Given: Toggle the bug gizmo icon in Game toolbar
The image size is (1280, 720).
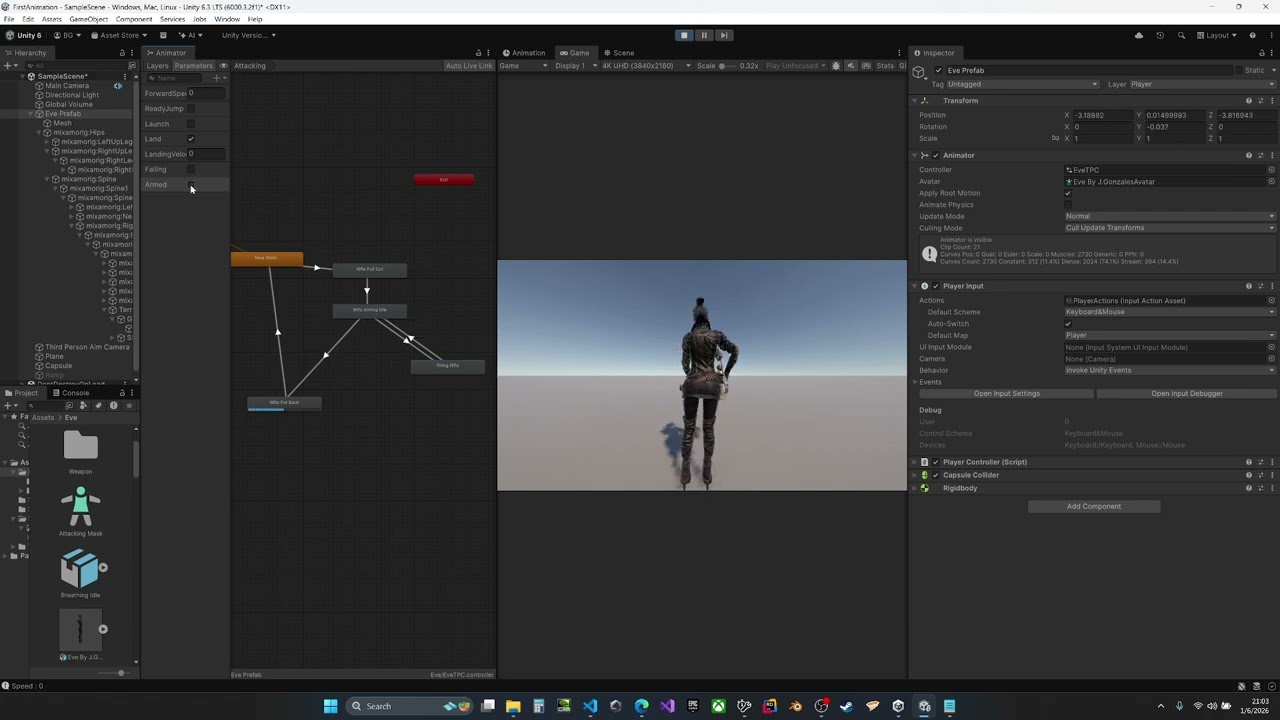Looking at the screenshot, I should 836,66.
